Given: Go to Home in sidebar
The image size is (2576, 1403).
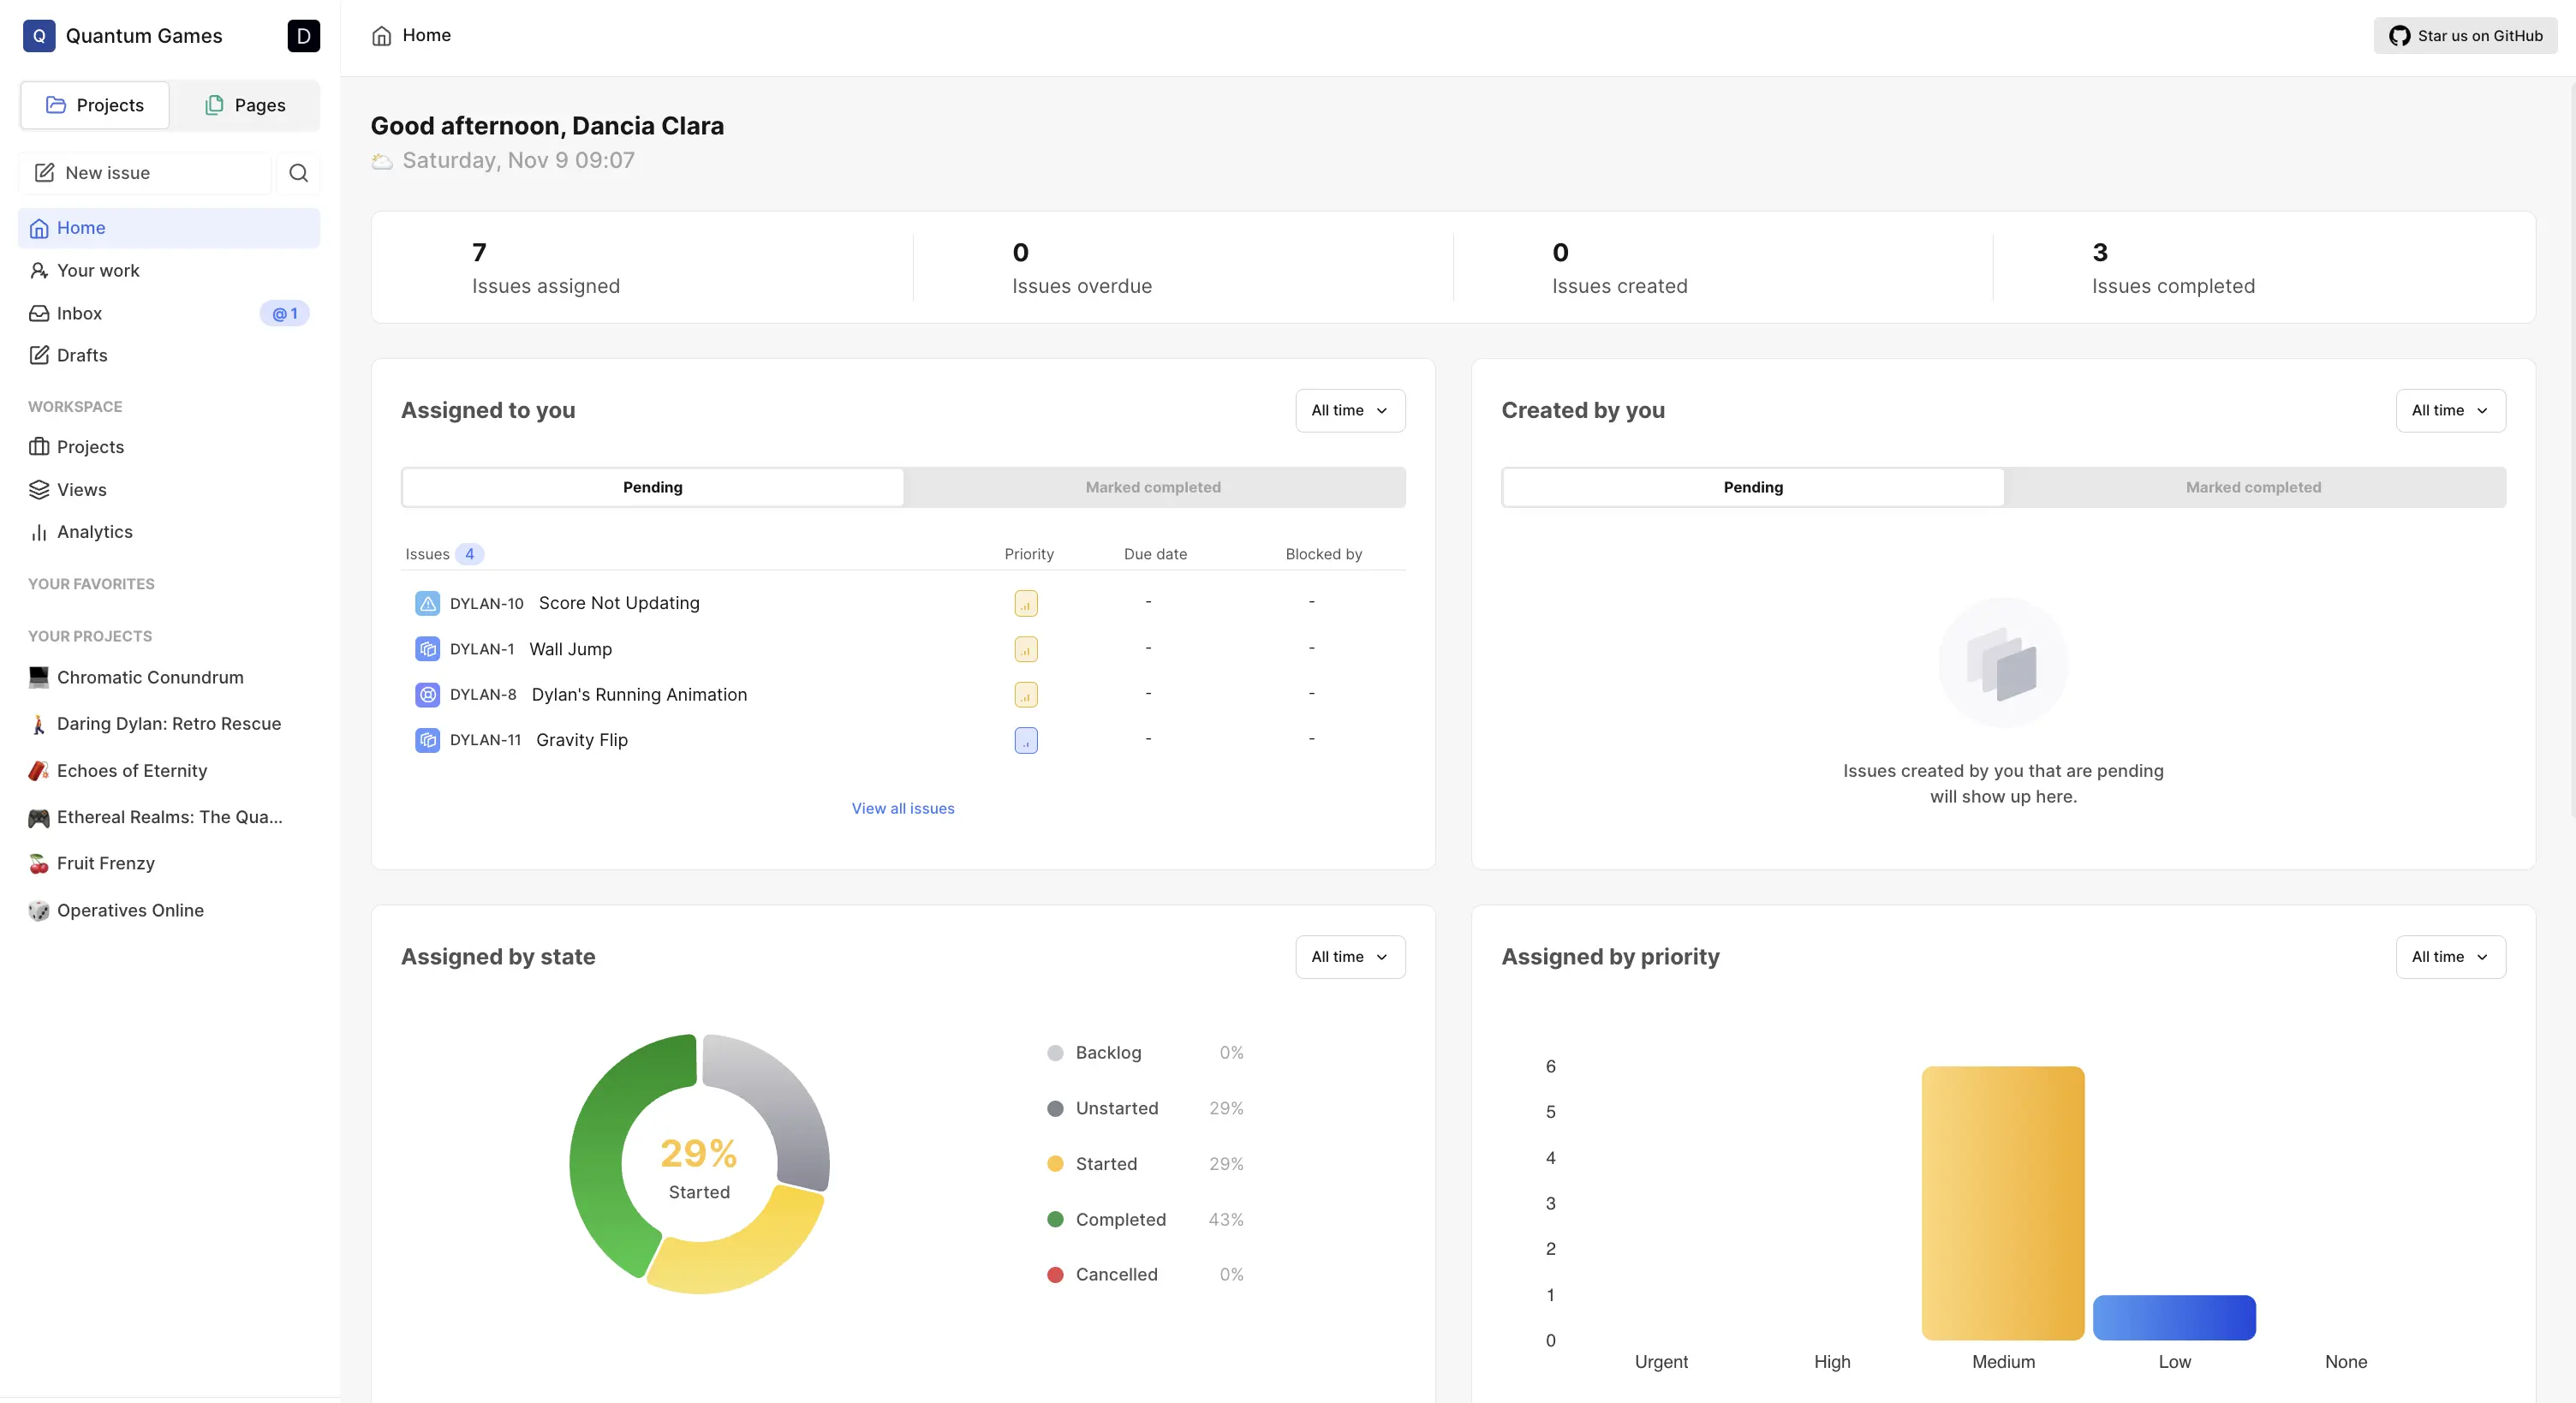Looking at the screenshot, I should (169, 228).
